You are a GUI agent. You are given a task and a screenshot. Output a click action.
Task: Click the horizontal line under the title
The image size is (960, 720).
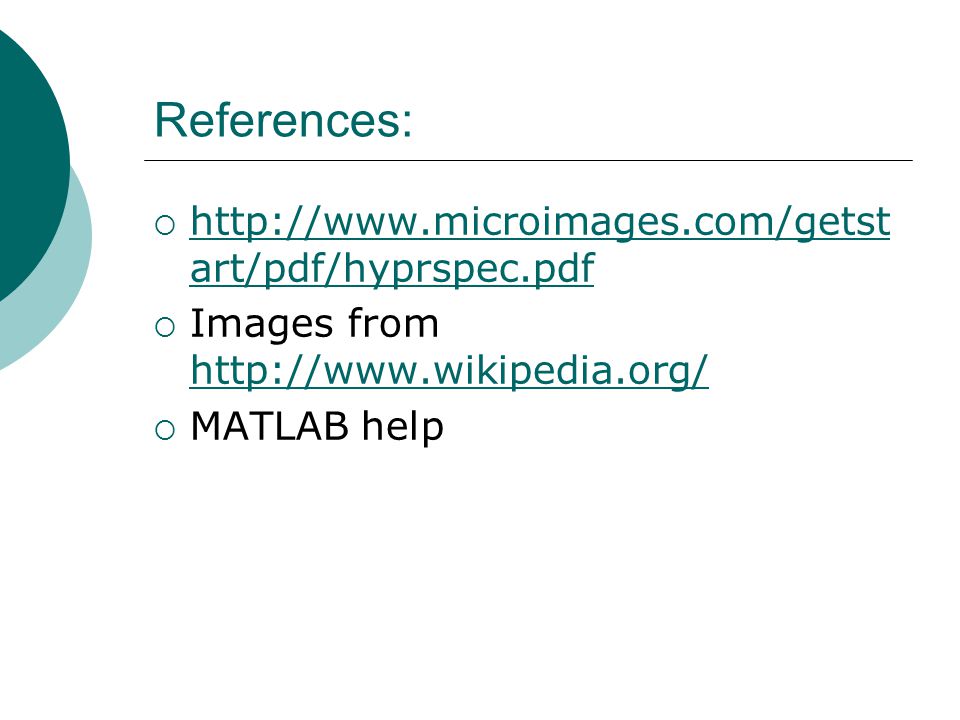528,160
